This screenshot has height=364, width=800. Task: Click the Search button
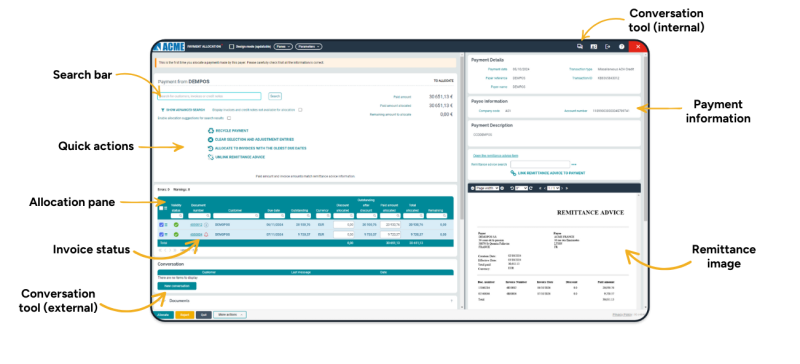[274, 96]
